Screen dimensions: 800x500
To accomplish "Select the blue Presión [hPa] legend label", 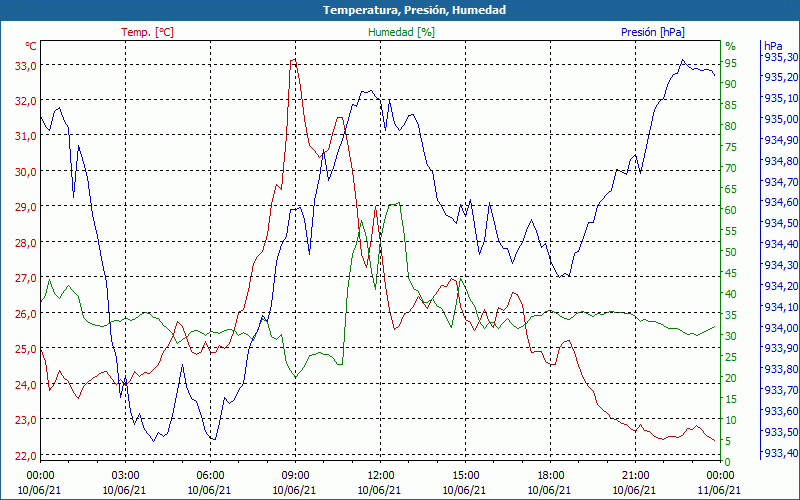I will tap(653, 32).
